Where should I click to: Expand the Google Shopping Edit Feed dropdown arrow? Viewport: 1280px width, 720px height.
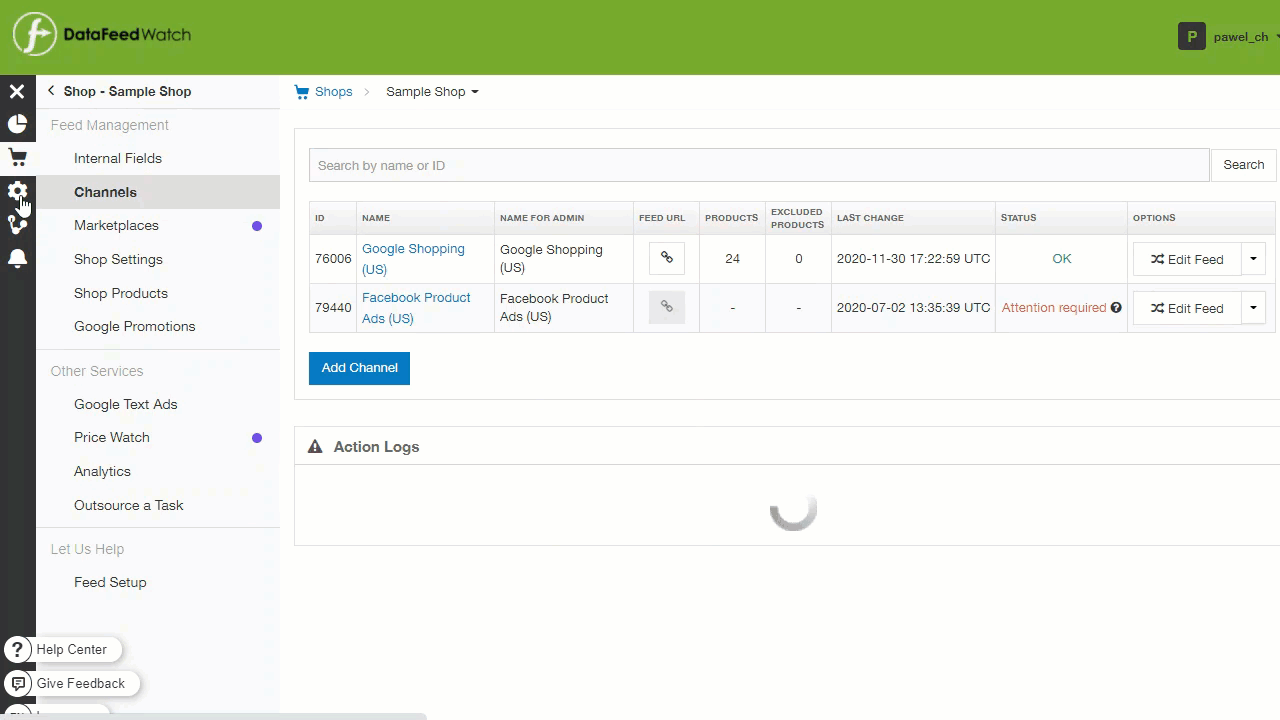tap(1253, 259)
